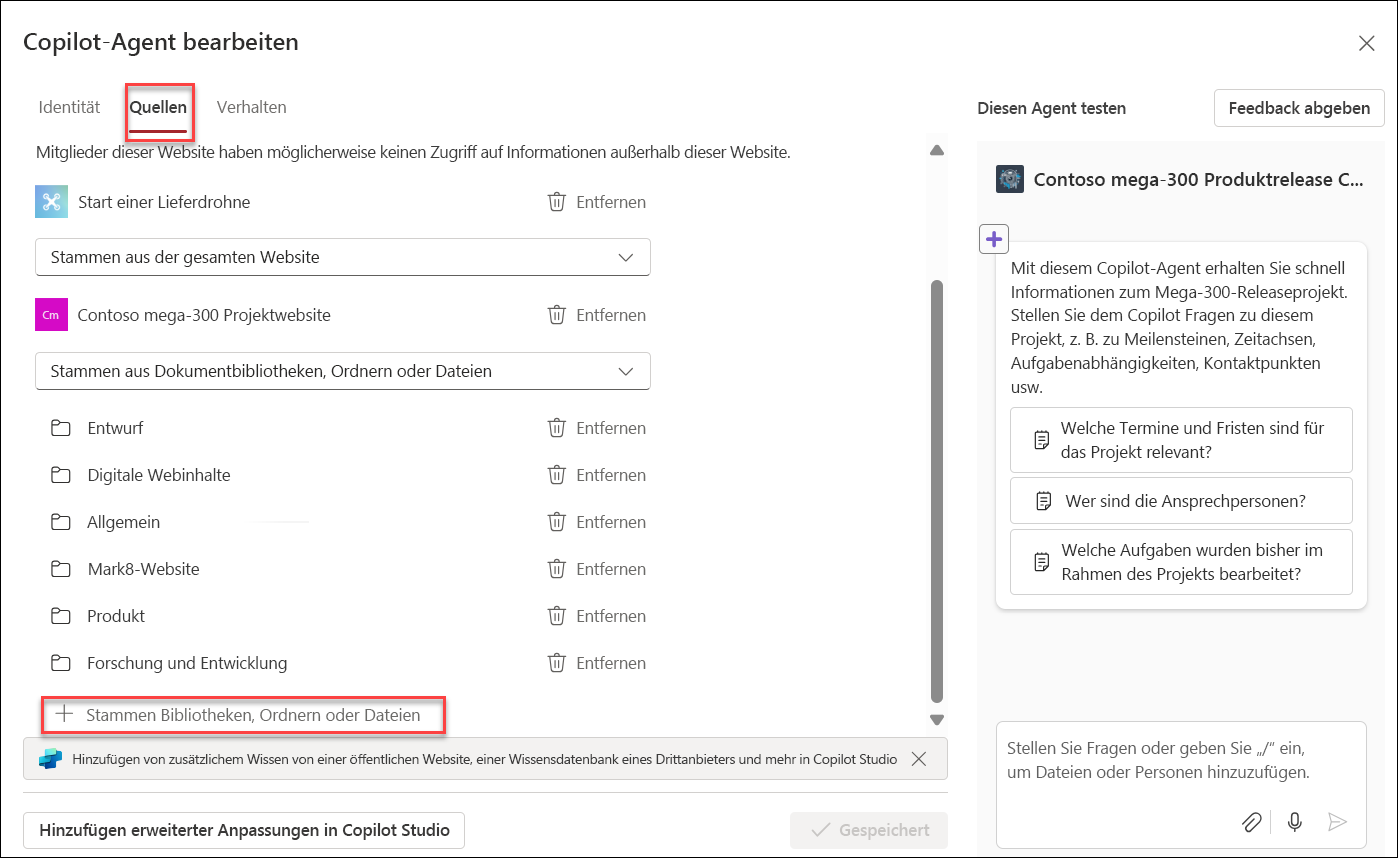The width and height of the screenshot is (1398, 858).
Task: Click the pink Cm site icon
Action: point(51,315)
